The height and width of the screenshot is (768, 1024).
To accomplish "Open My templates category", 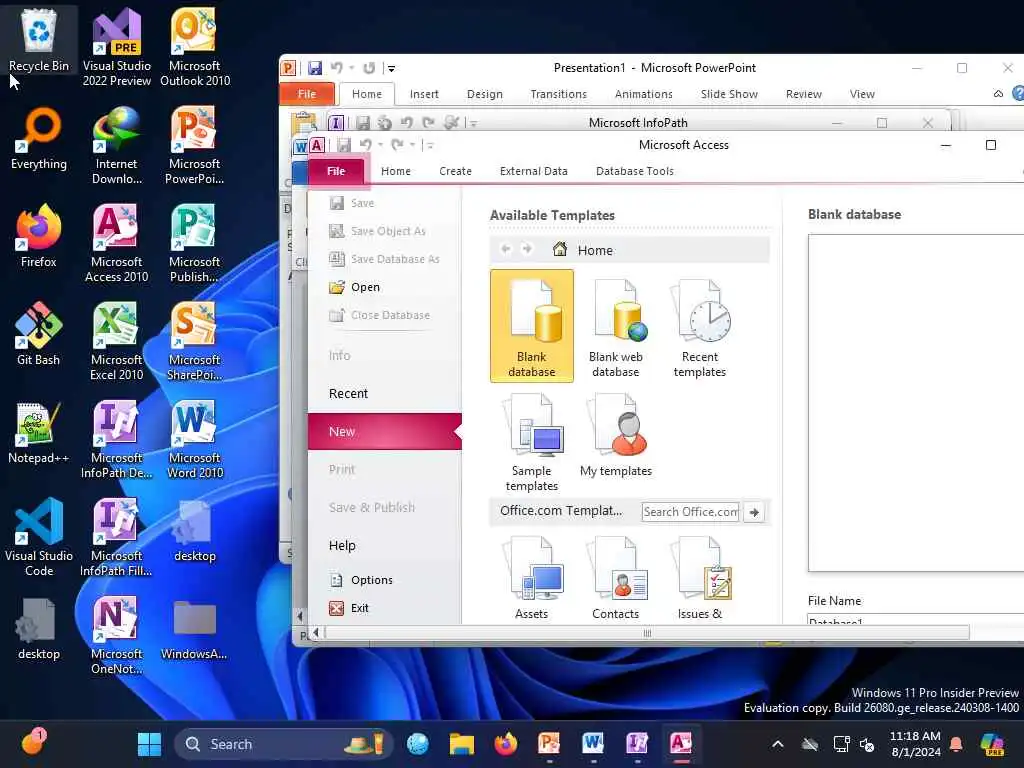I will point(615,436).
